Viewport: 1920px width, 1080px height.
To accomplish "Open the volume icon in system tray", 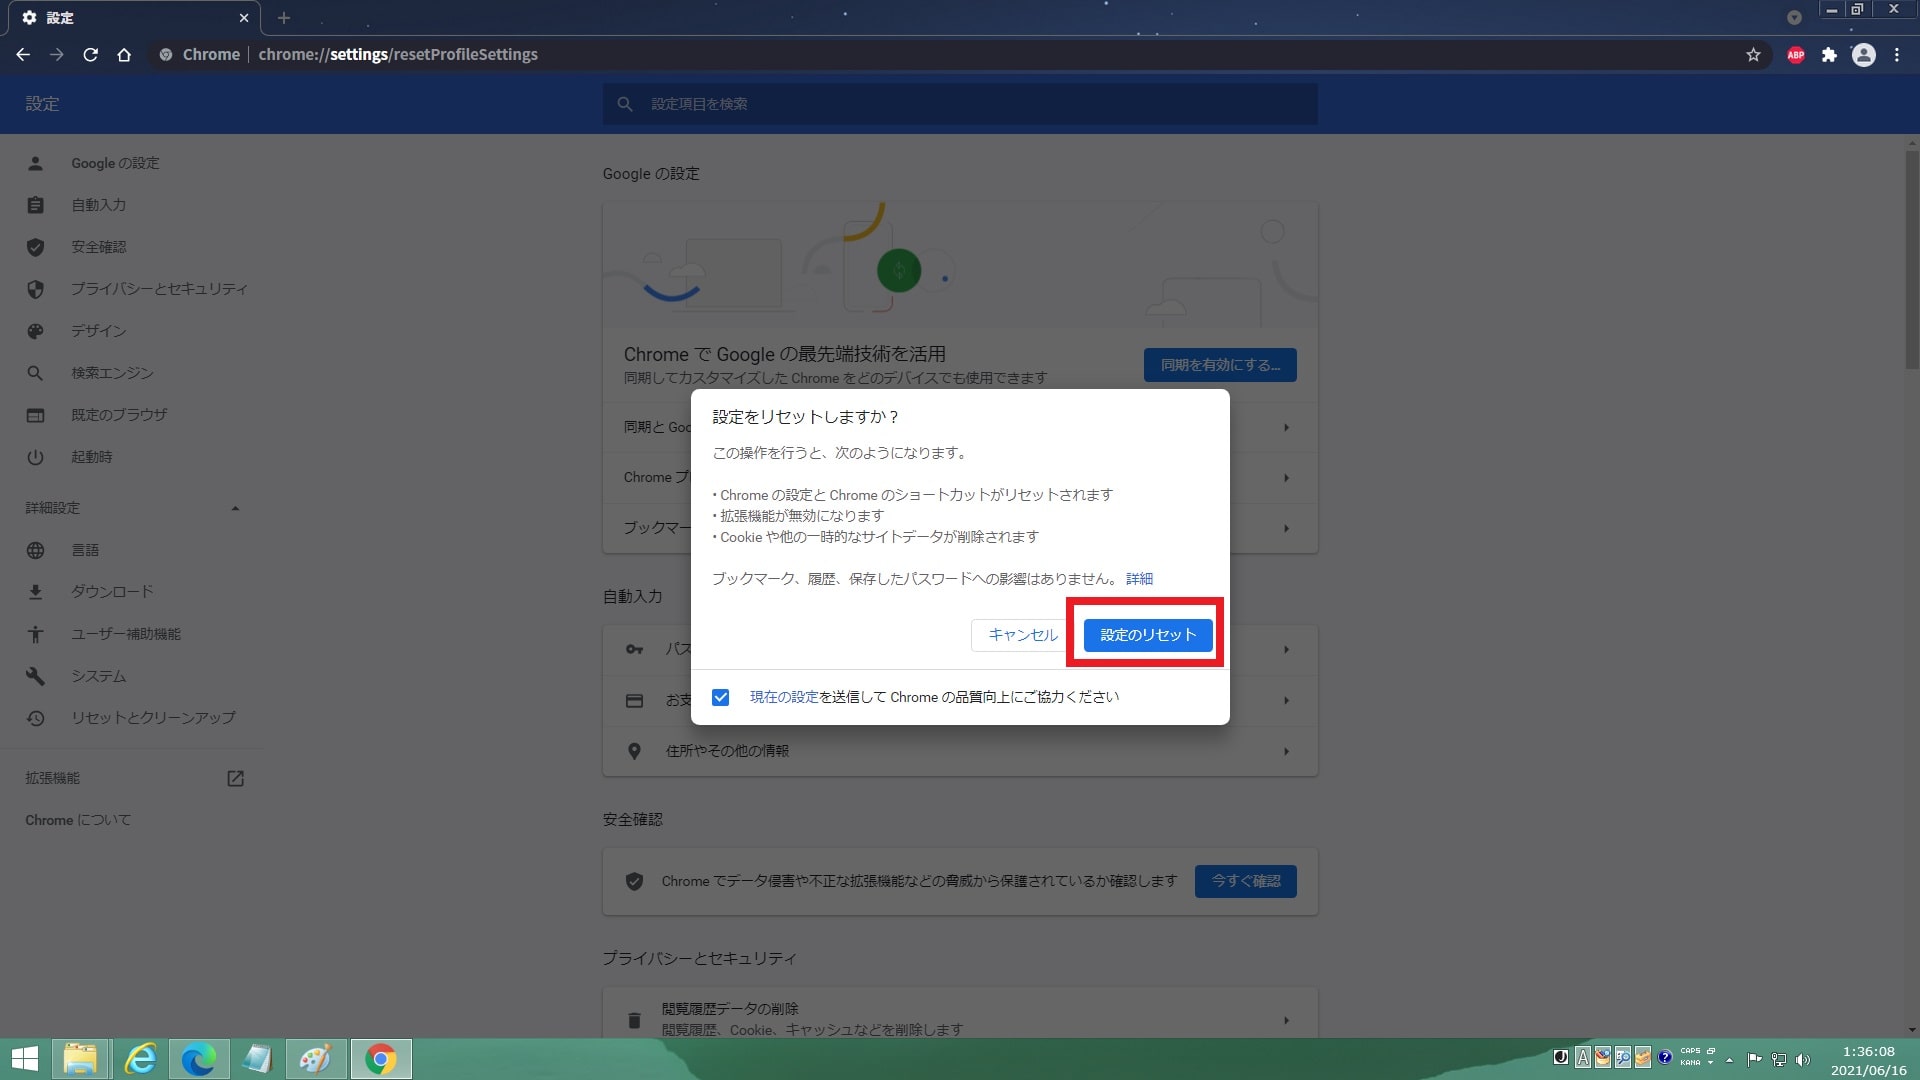I will (1802, 1059).
